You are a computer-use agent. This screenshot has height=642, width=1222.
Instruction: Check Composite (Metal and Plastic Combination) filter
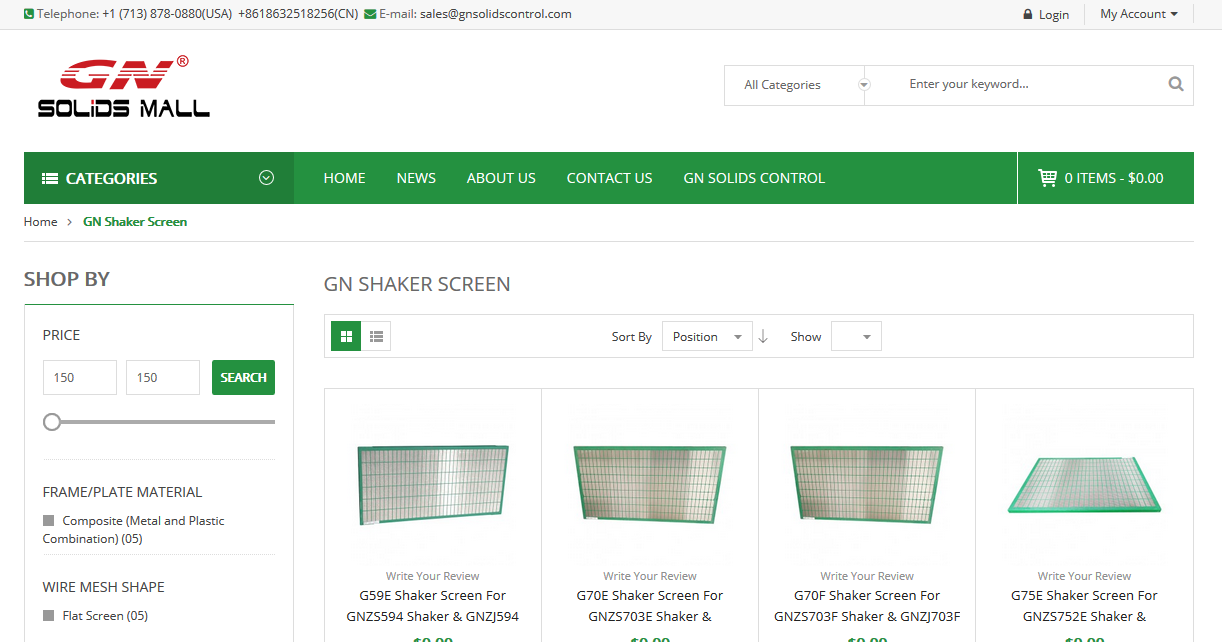(48, 520)
